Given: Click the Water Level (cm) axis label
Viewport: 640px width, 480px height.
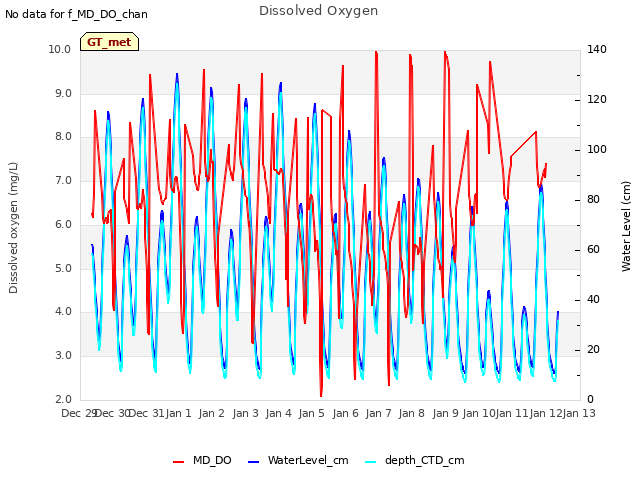Looking at the screenshot, I should point(626,227).
